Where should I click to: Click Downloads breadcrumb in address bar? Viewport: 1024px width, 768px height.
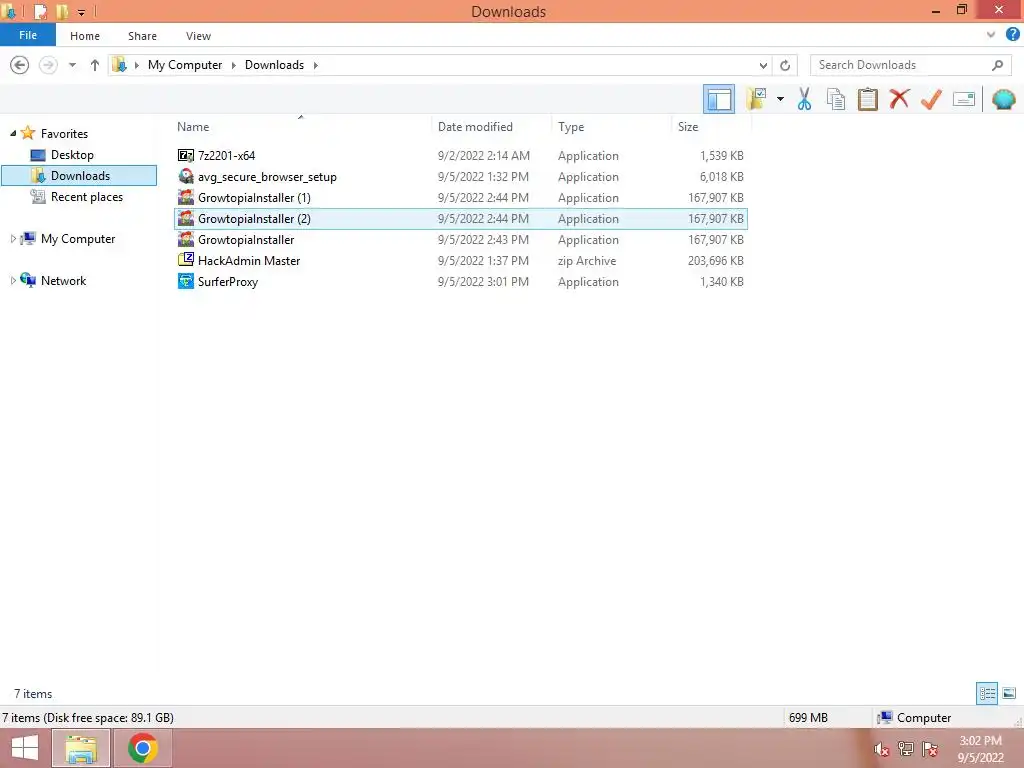(x=274, y=65)
